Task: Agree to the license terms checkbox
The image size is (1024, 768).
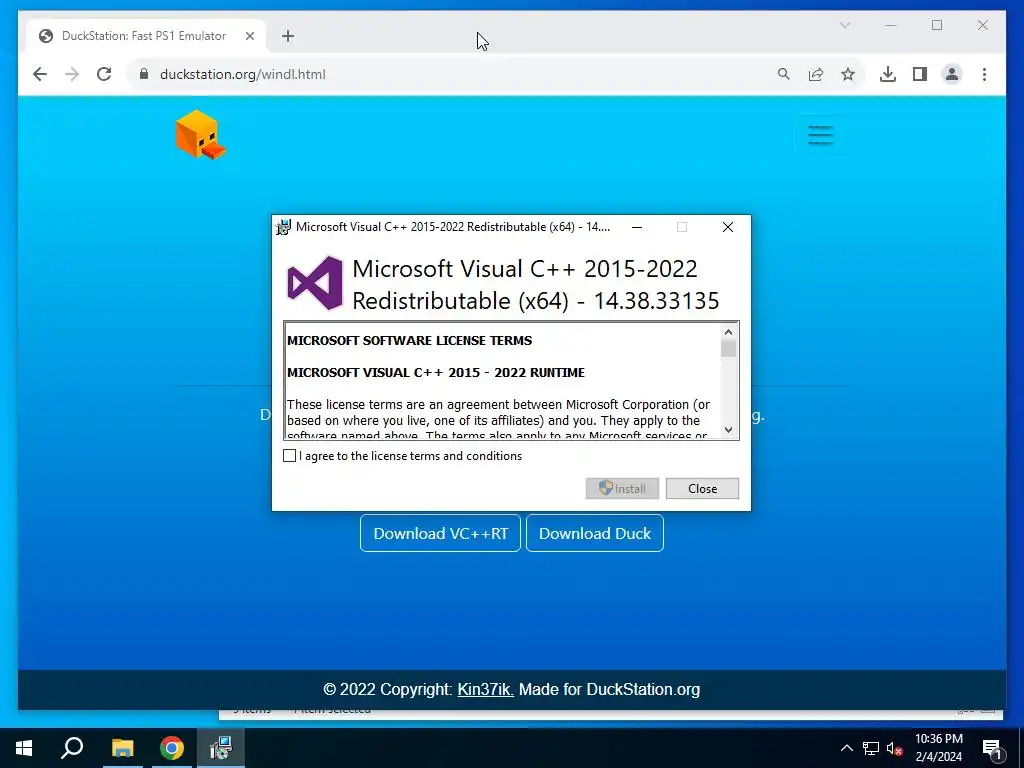Action: (289, 456)
